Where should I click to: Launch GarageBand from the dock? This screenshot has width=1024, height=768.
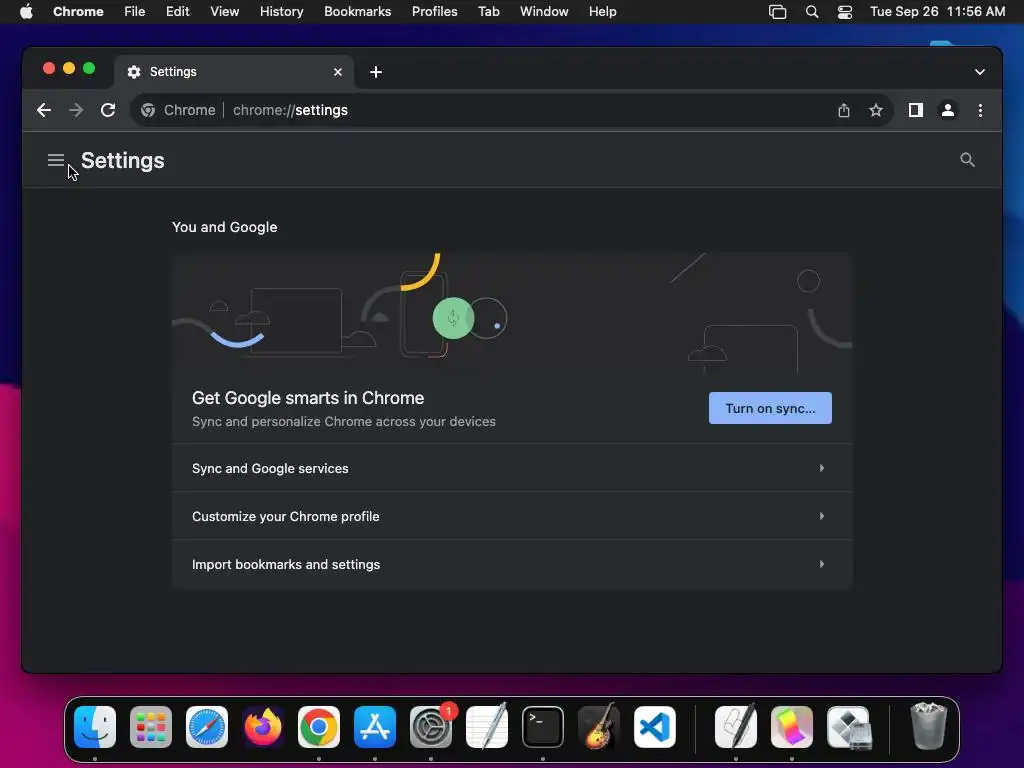599,727
